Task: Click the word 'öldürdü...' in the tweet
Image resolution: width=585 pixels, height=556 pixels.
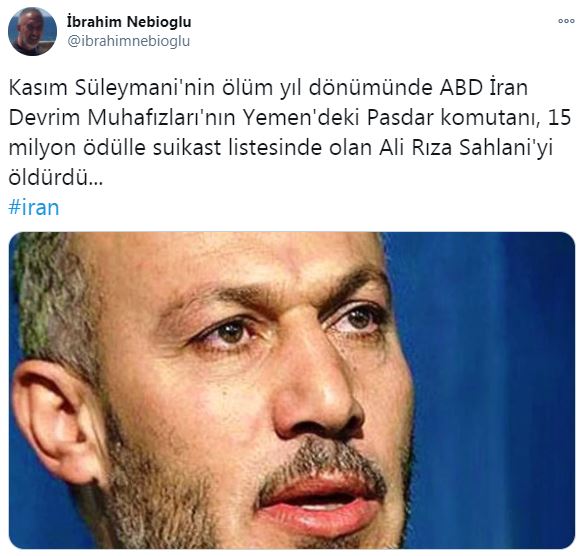Action: pyautogui.click(x=55, y=177)
